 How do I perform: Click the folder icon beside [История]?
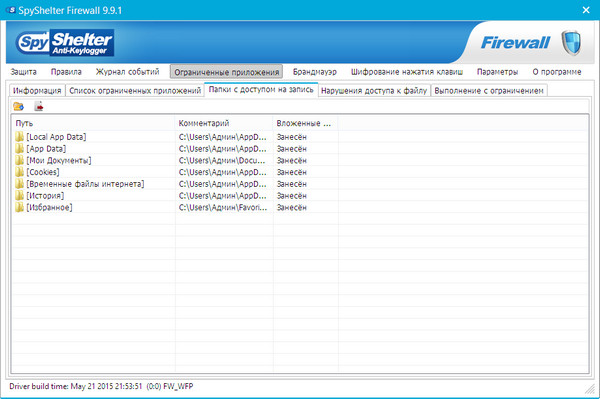point(20,196)
